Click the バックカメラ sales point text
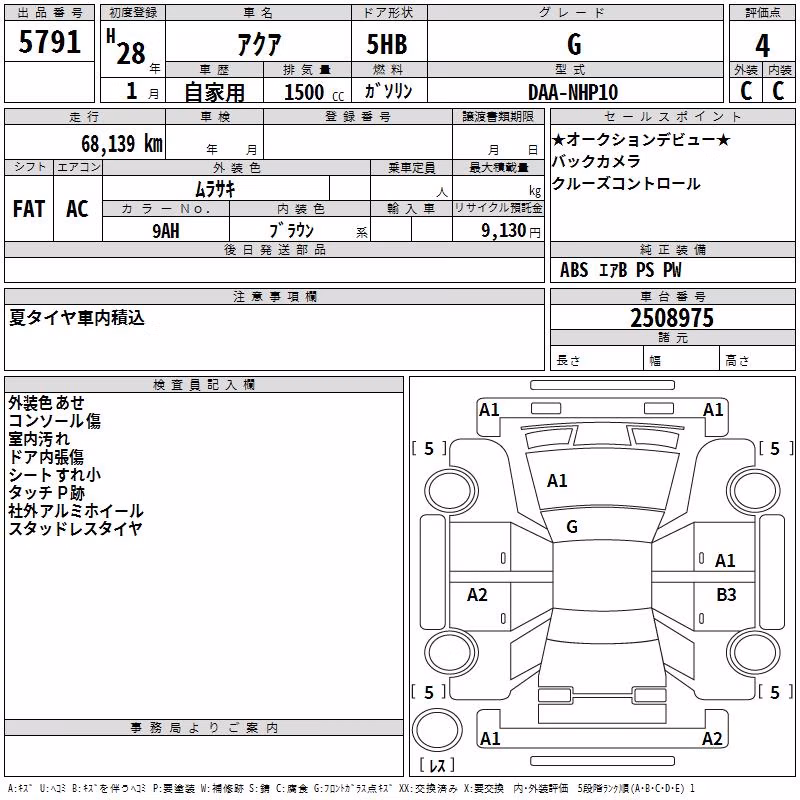Screen dimensions: 800x800 [x=595, y=161]
